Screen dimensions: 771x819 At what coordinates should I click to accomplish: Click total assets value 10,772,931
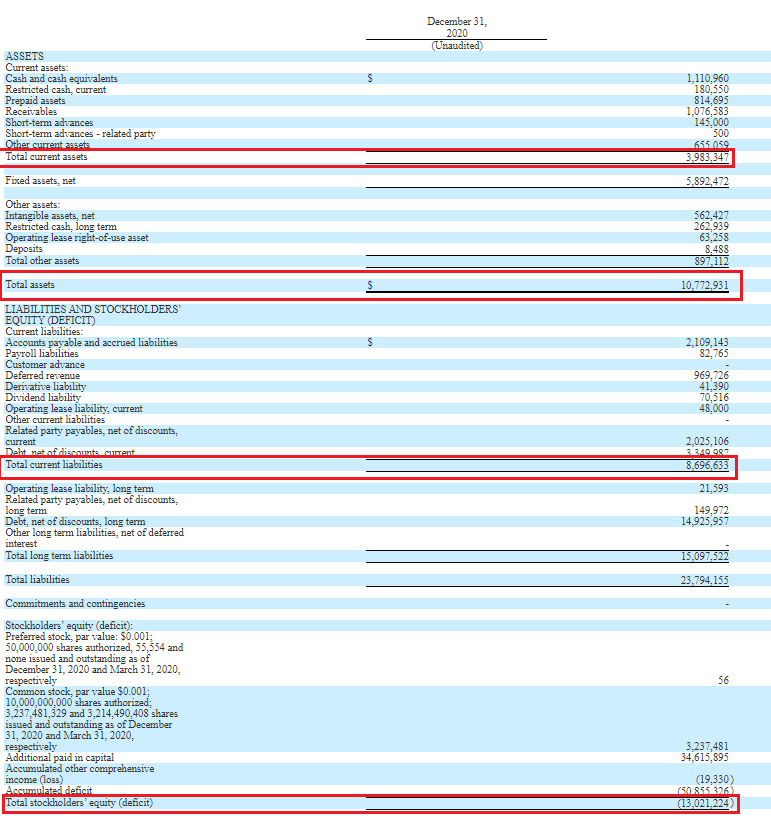[705, 285]
